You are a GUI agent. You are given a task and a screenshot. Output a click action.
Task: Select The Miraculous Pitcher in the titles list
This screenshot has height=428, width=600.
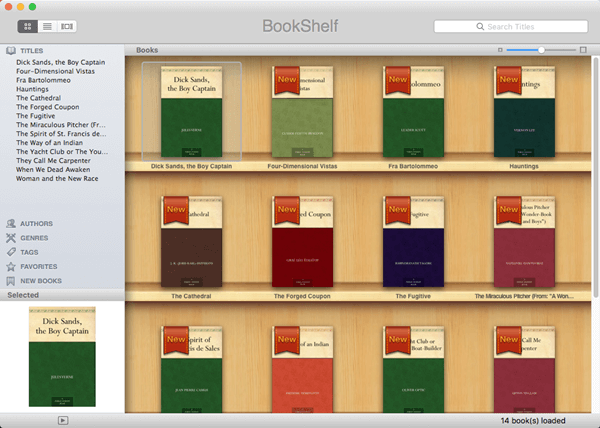coord(60,125)
